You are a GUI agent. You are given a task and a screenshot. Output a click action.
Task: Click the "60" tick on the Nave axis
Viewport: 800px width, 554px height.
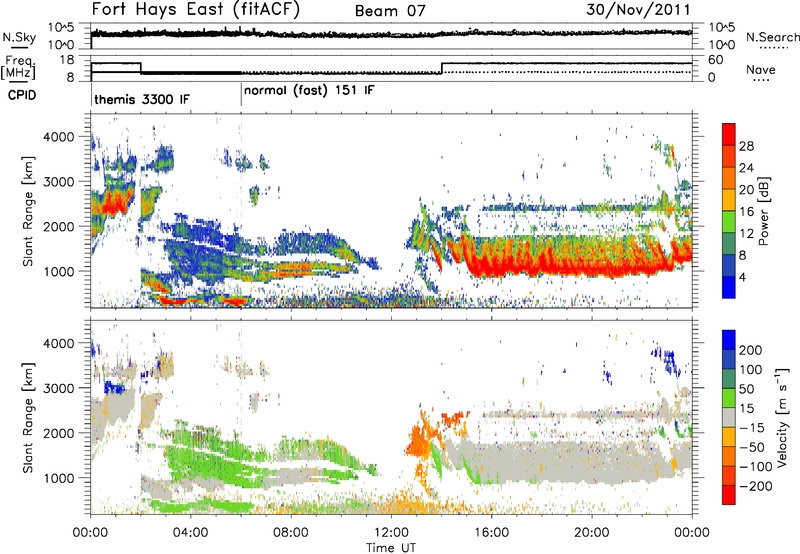[x=716, y=60]
